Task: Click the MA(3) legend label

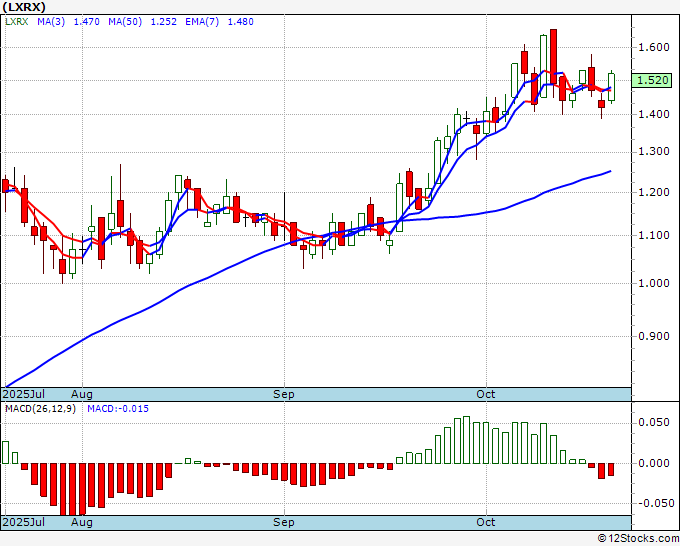Action: click(x=51, y=22)
